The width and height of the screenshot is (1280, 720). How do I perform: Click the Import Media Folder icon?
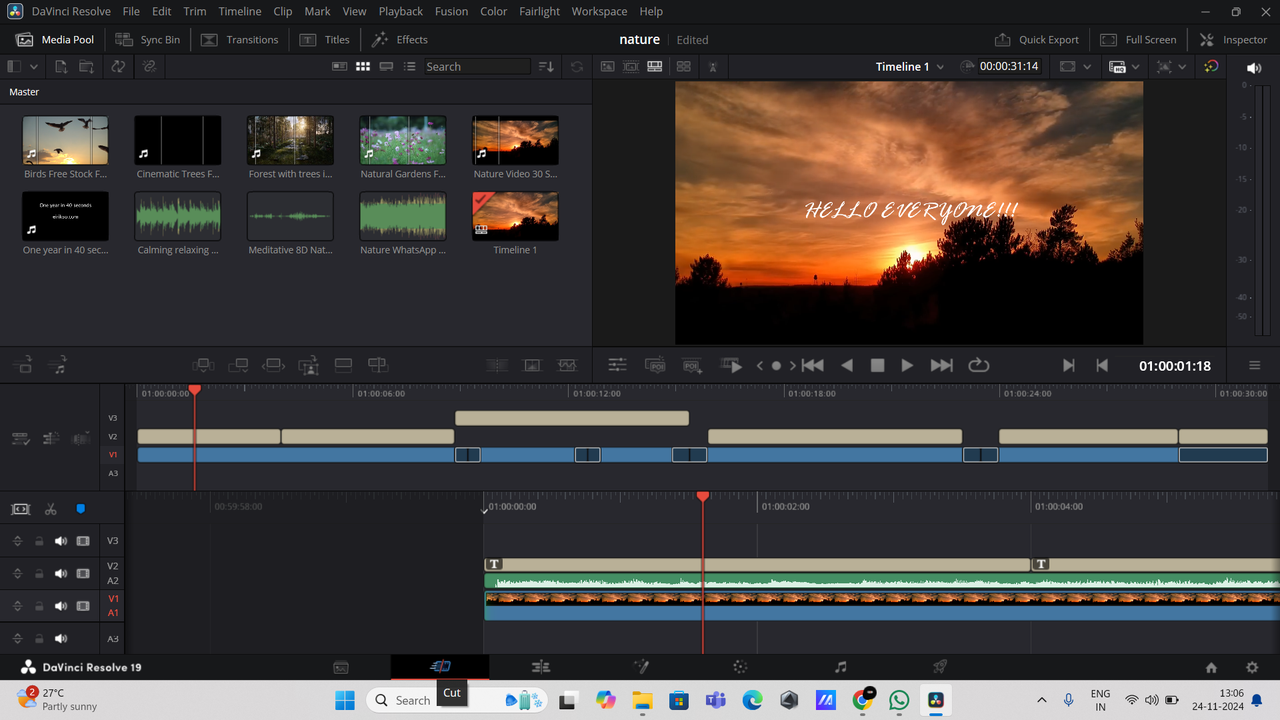pos(87,67)
